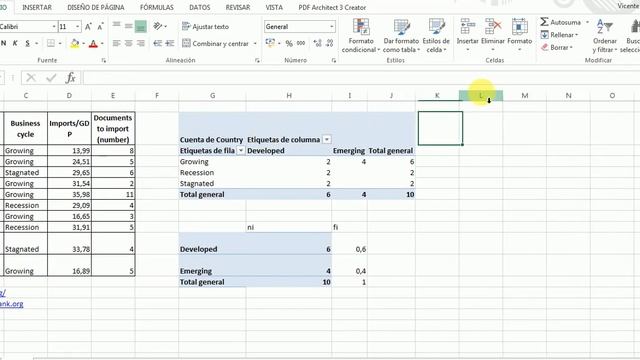Image resolution: width=640 pixels, height=360 pixels.
Task: Increase font size icon
Action: 88,27
